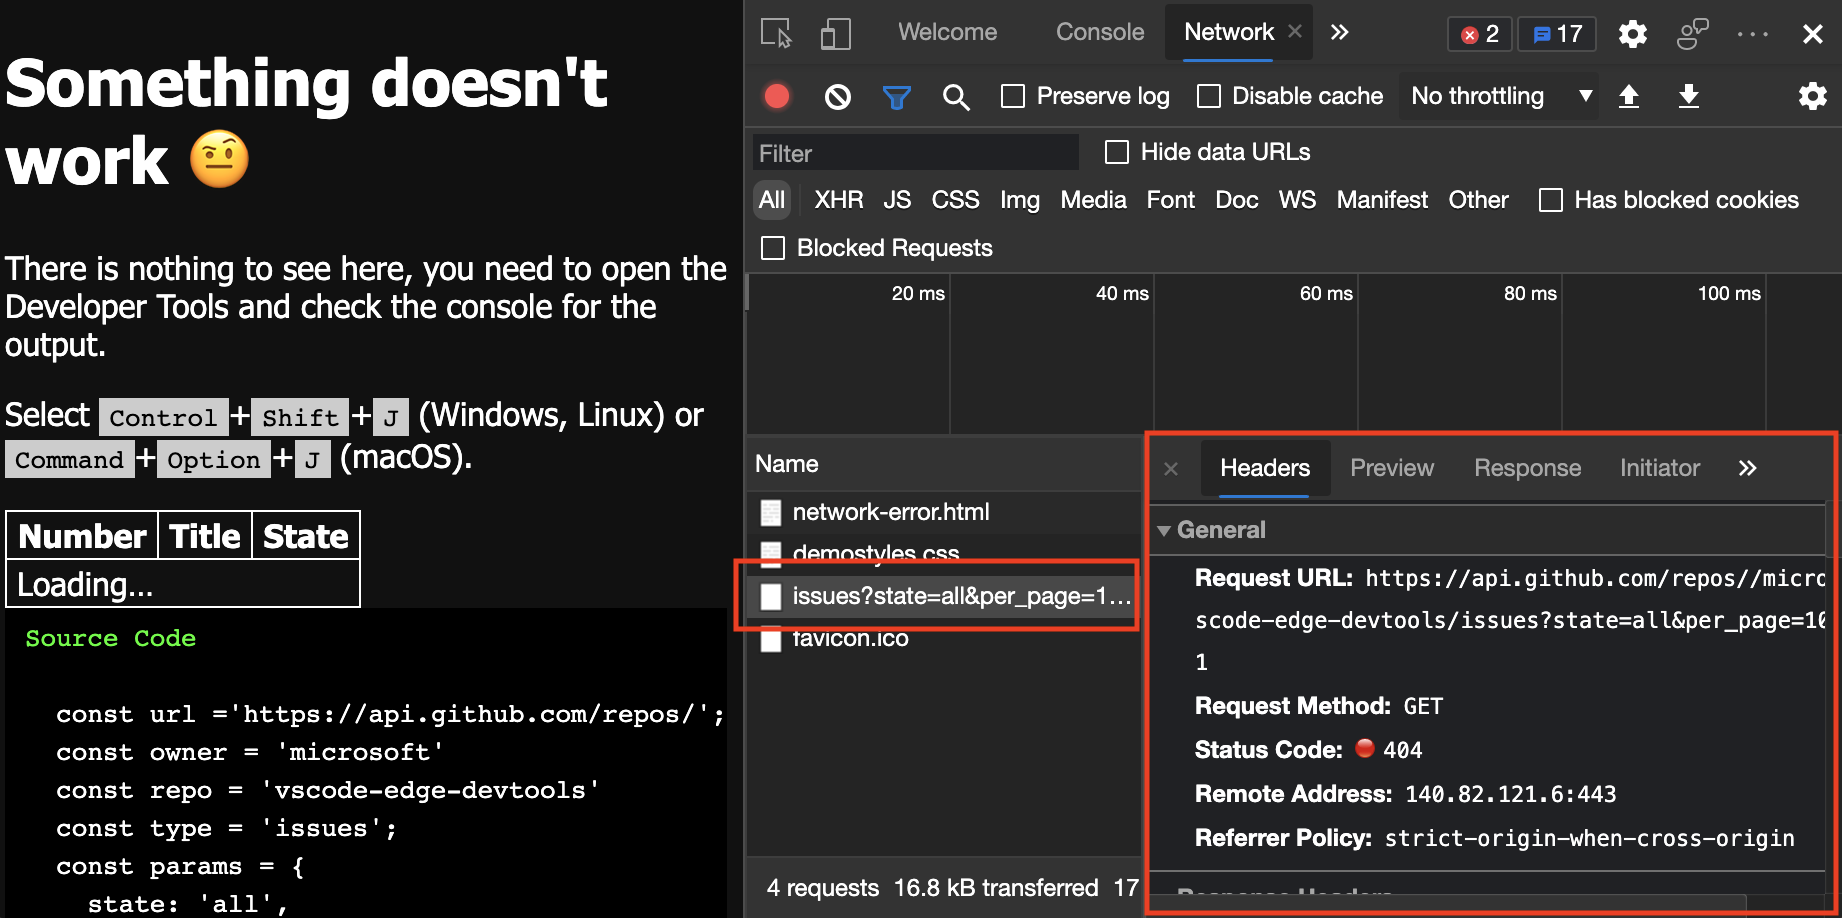Filter requests by Media

tap(1093, 200)
